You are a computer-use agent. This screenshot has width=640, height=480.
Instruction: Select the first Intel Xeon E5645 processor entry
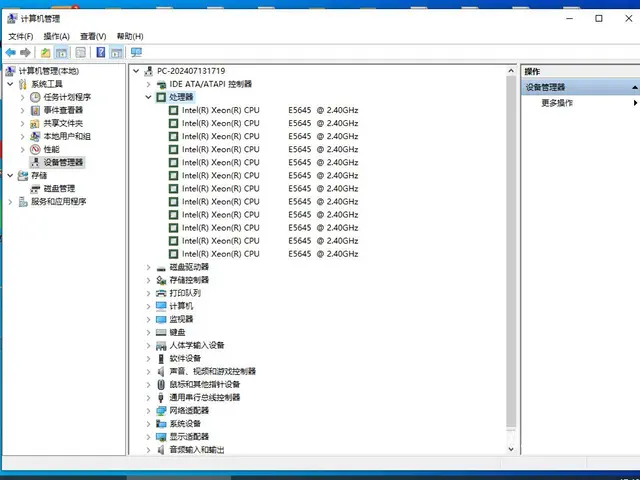pos(270,110)
